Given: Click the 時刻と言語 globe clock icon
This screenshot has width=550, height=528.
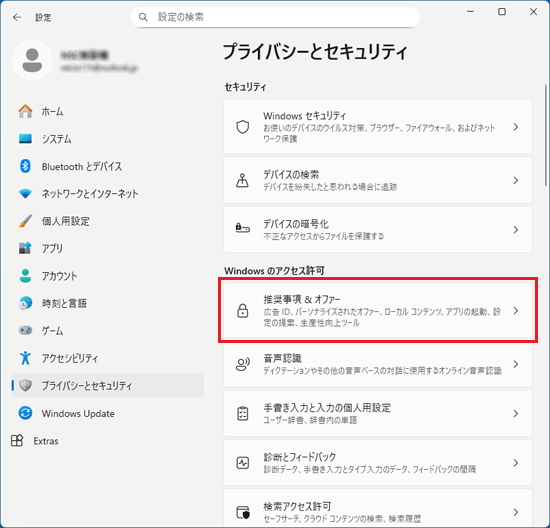Looking at the screenshot, I should click(x=25, y=303).
